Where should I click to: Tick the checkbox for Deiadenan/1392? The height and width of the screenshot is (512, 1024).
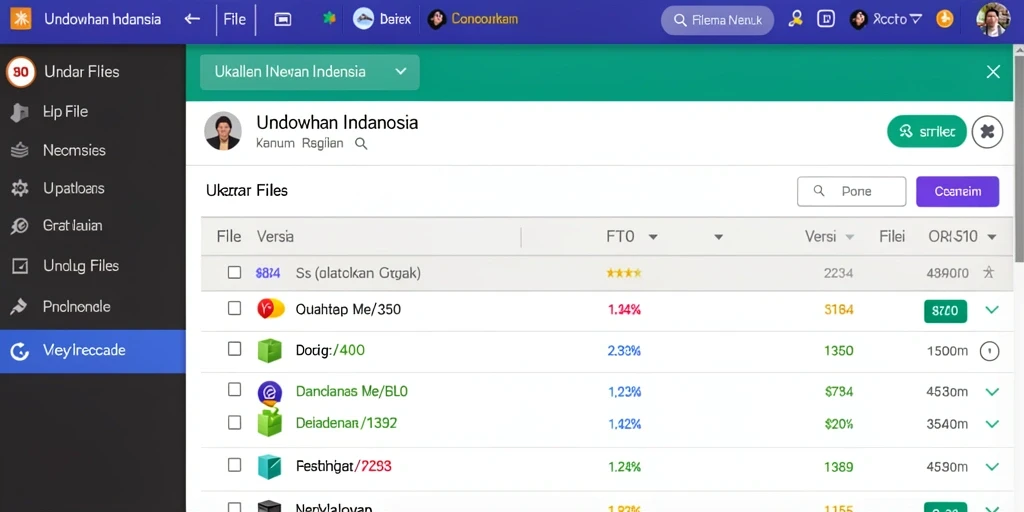coord(234,423)
